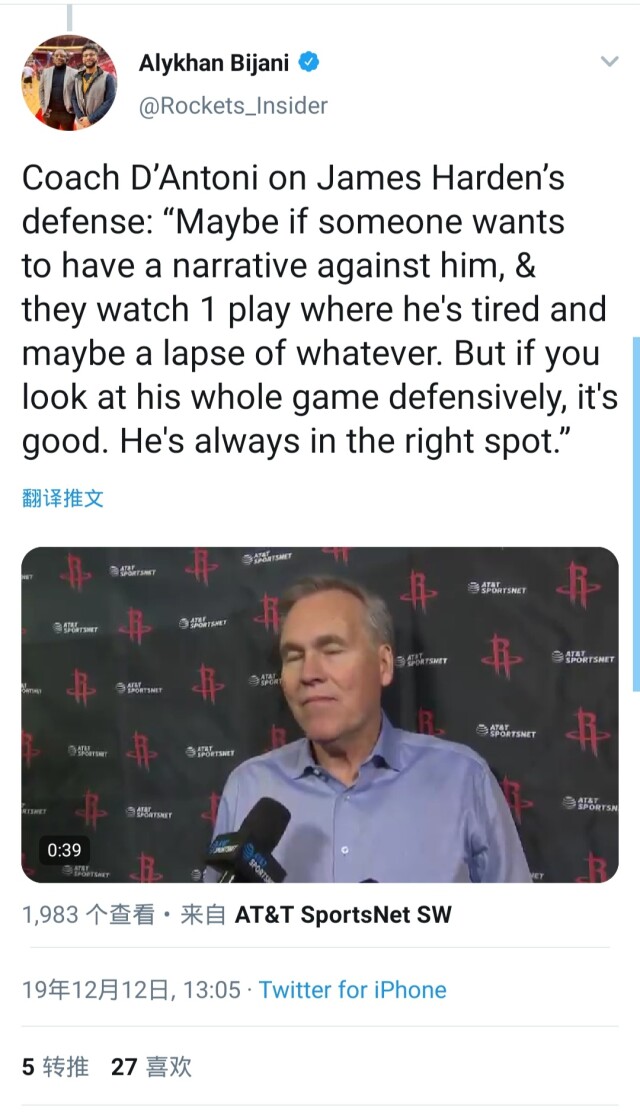Click the 0:39 video duration badge
This screenshot has height=1112, width=640.
(64, 849)
